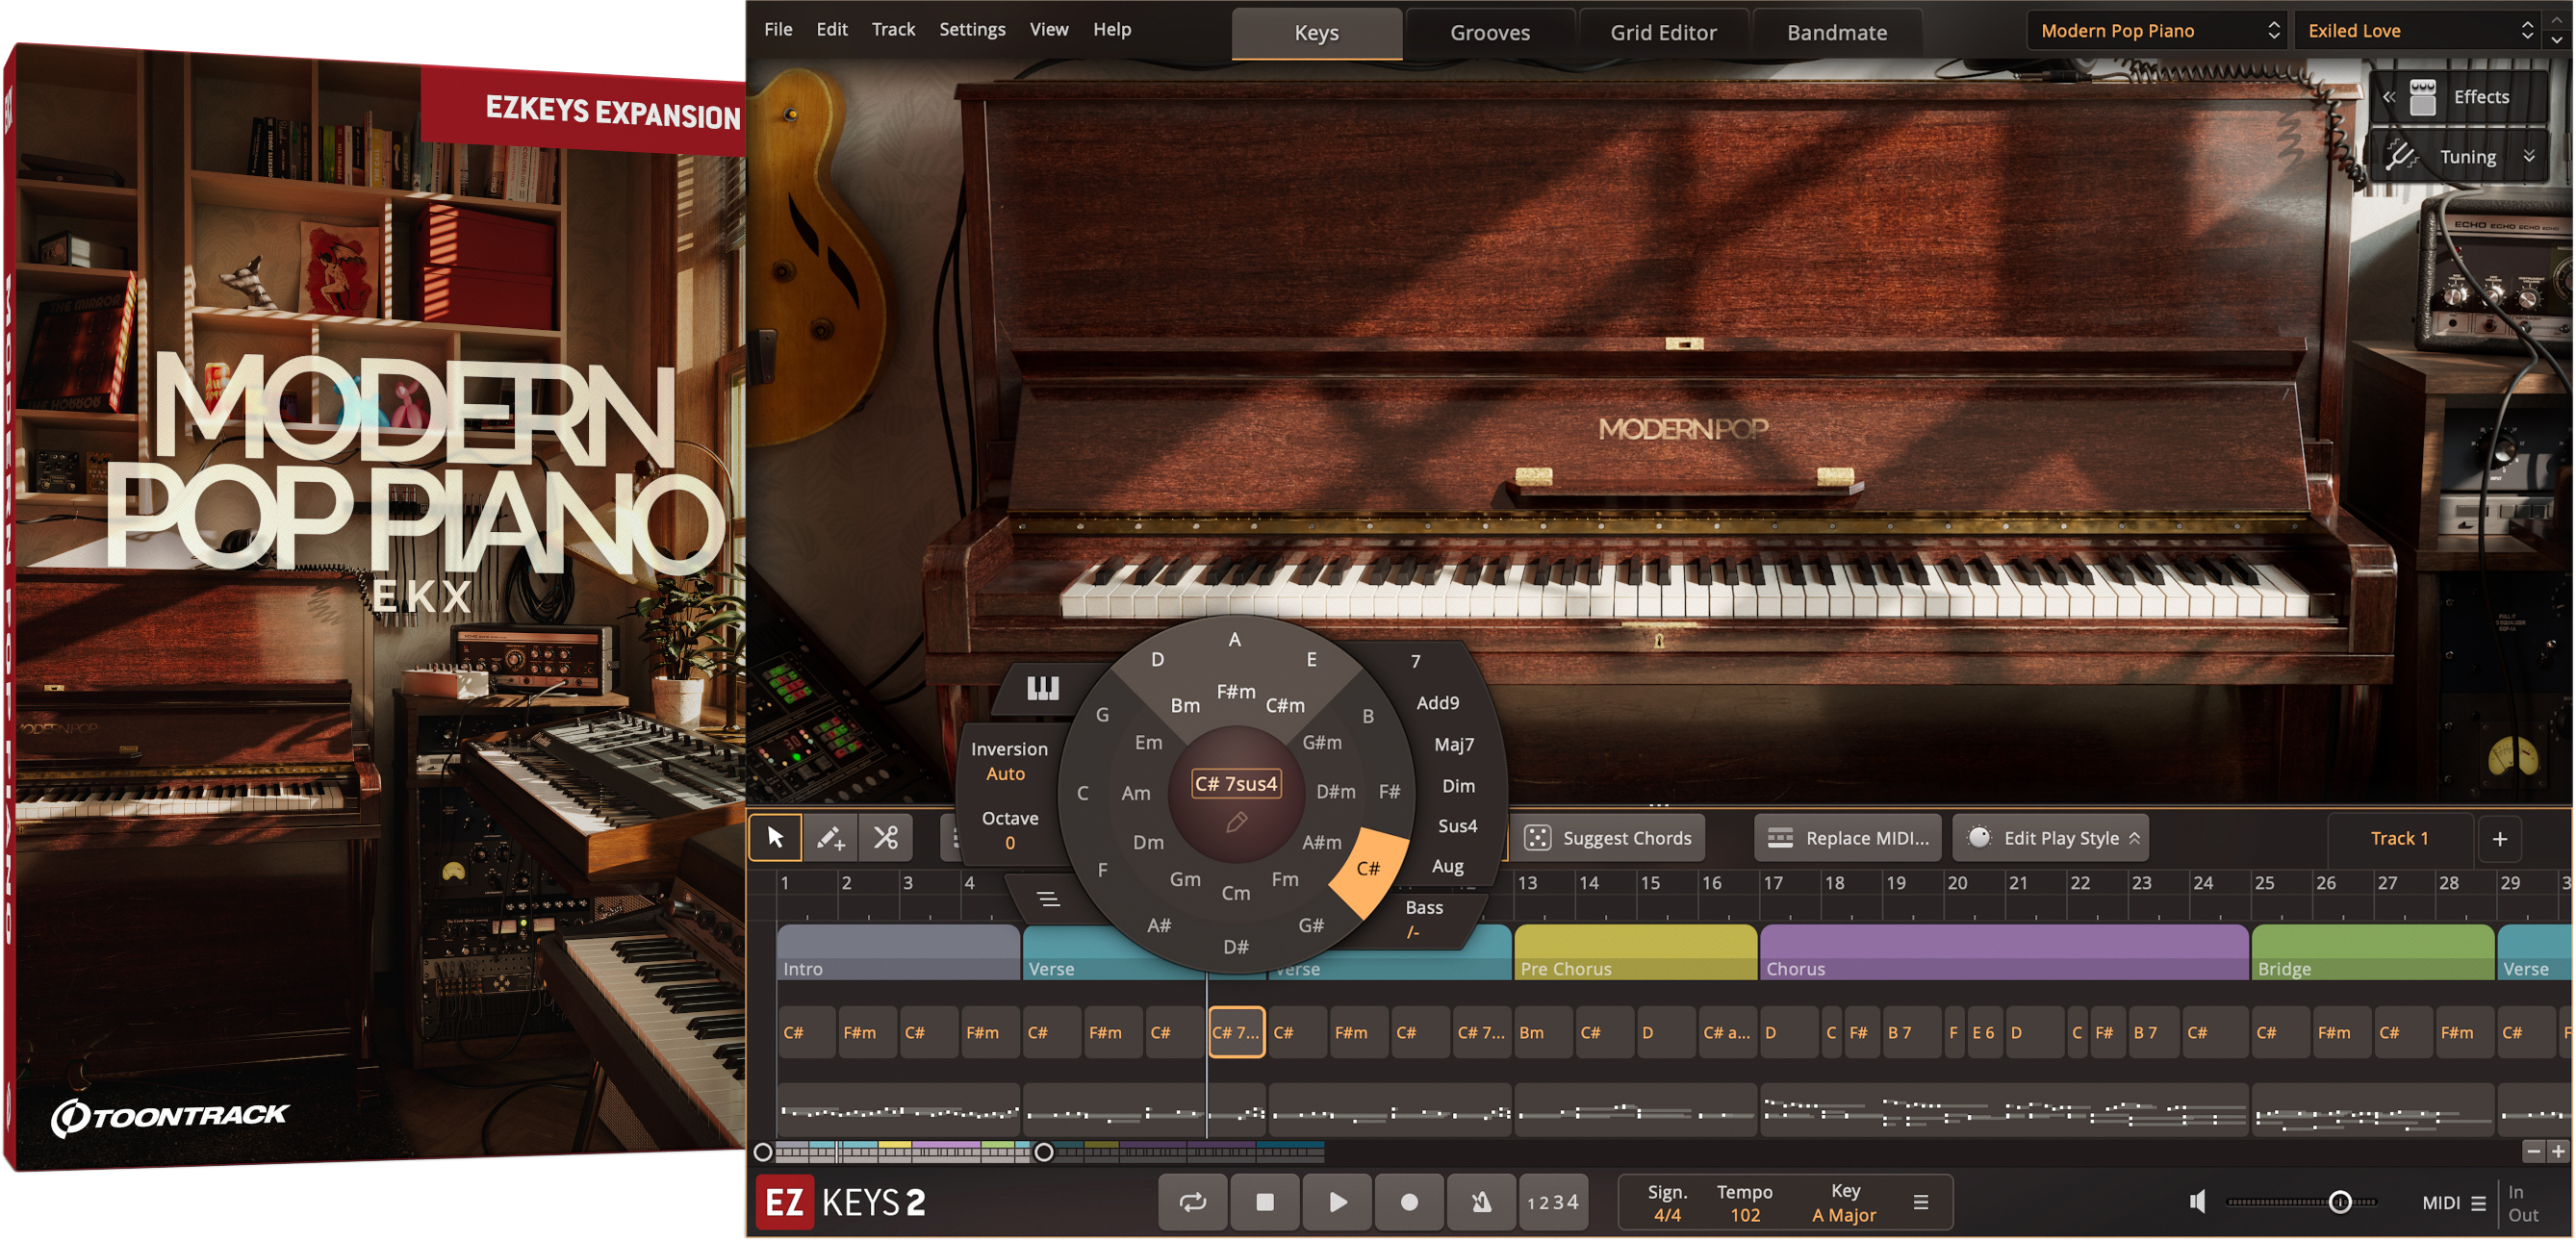Toggle the loop playback button
2576x1241 pixels.
point(1193,1202)
